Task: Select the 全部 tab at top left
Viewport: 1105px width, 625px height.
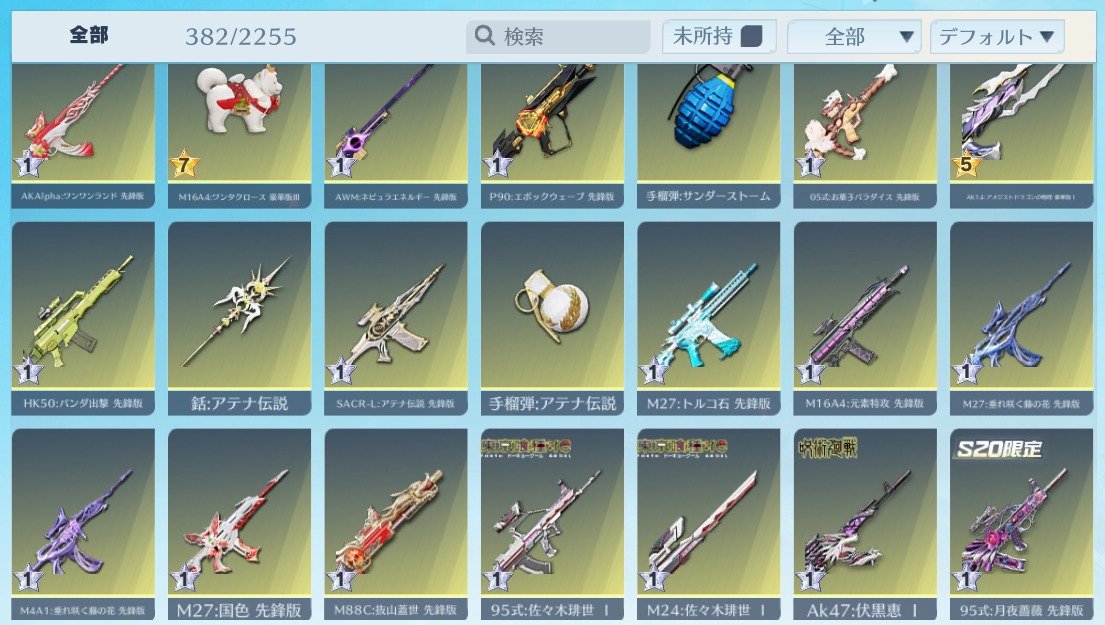Action: coord(89,35)
